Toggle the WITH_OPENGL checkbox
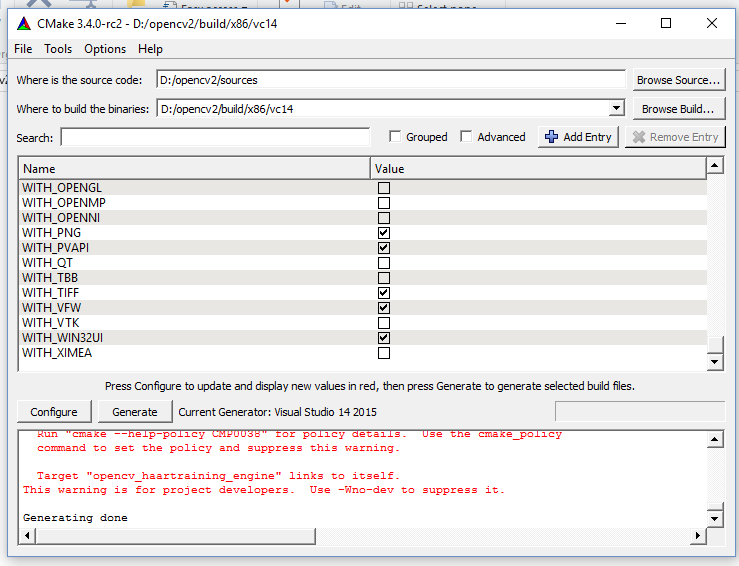 tap(384, 188)
